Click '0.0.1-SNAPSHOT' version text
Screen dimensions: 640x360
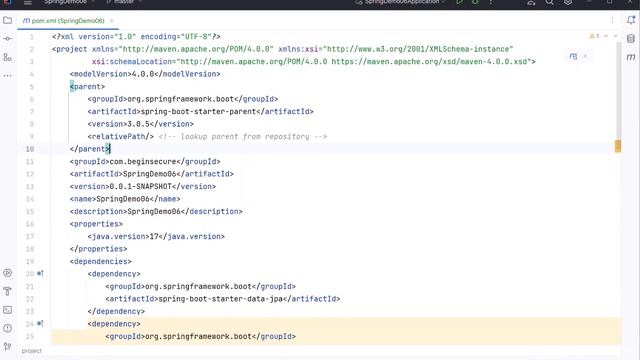point(140,186)
